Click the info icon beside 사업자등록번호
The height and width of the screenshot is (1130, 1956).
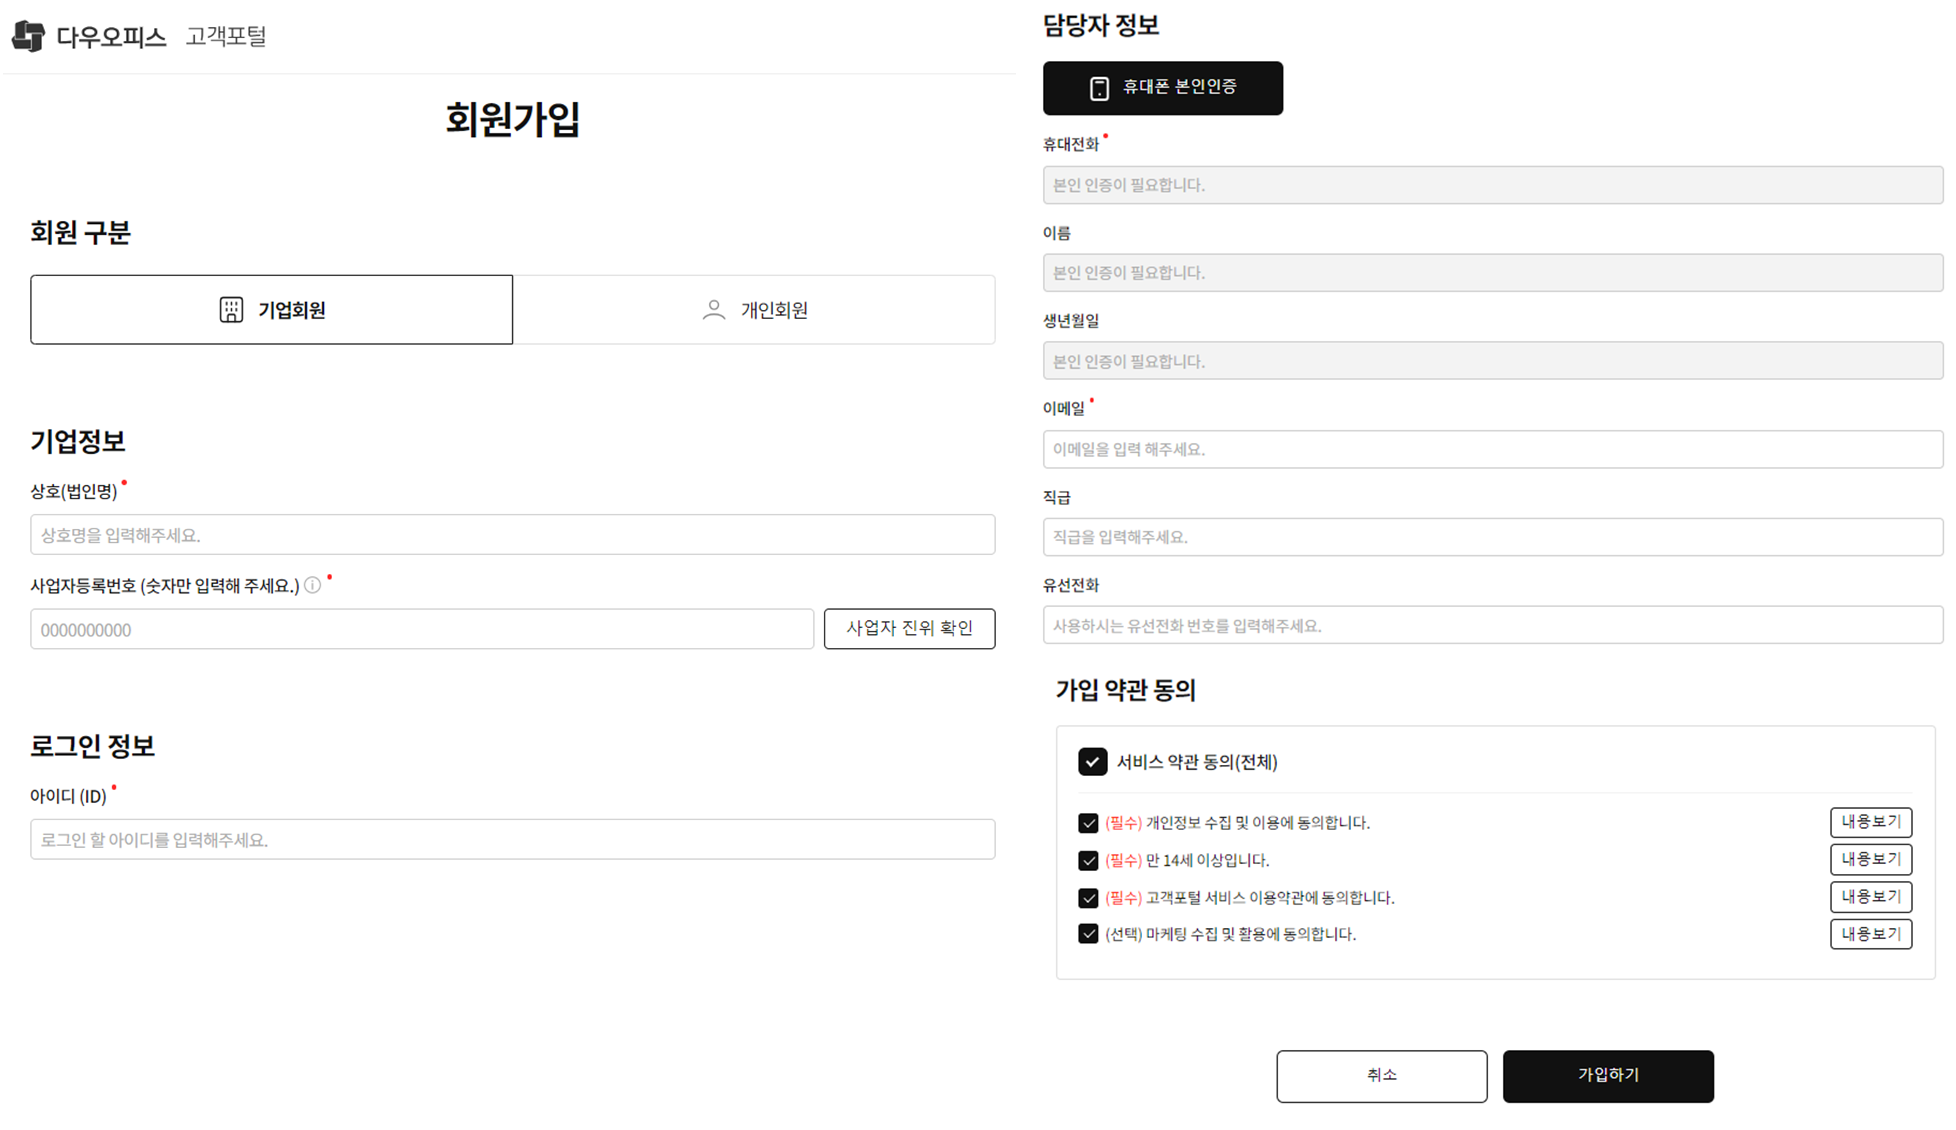[x=312, y=585]
